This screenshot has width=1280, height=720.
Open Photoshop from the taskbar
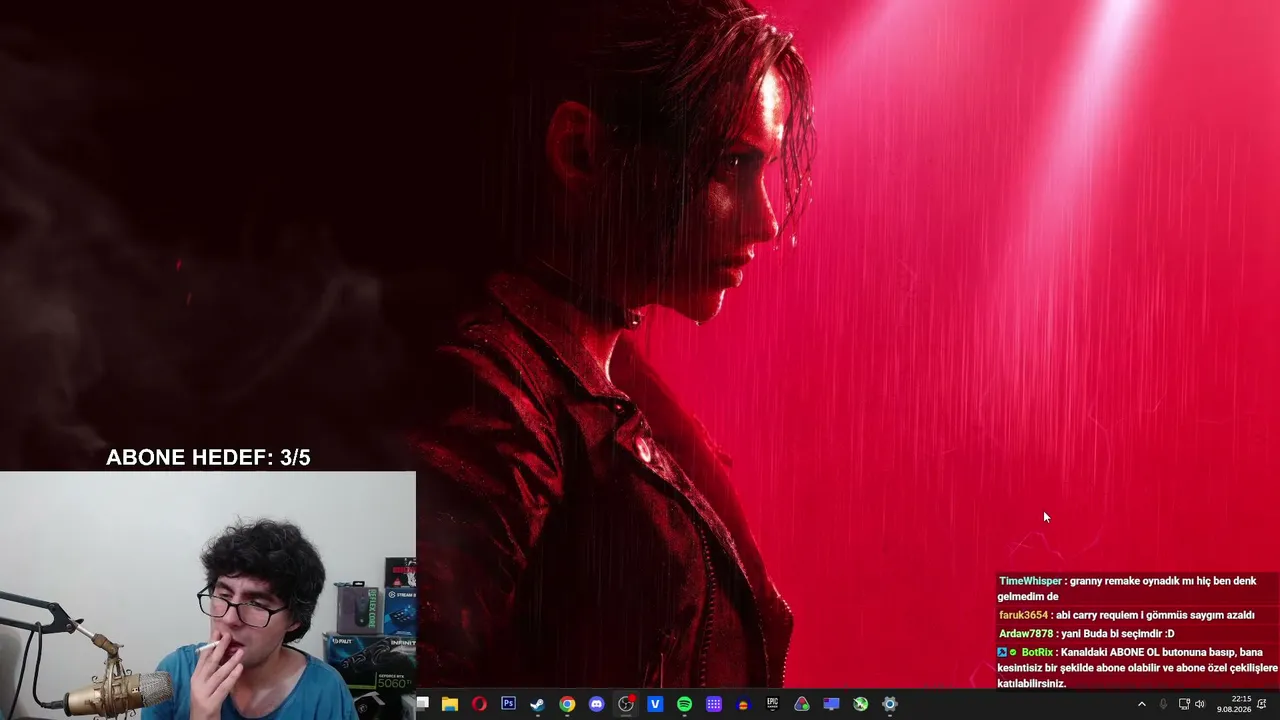(508, 704)
